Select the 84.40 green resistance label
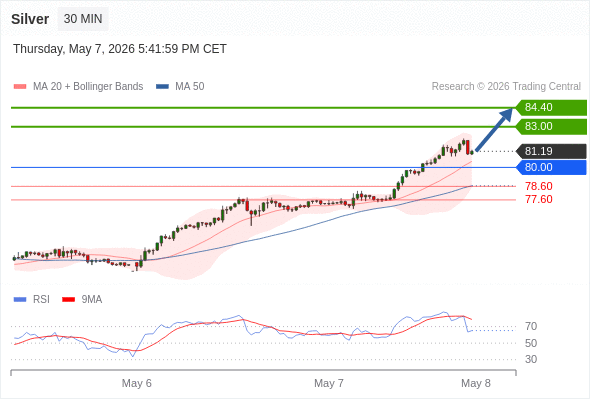Viewport: 590px width, 400px height. coord(551,108)
